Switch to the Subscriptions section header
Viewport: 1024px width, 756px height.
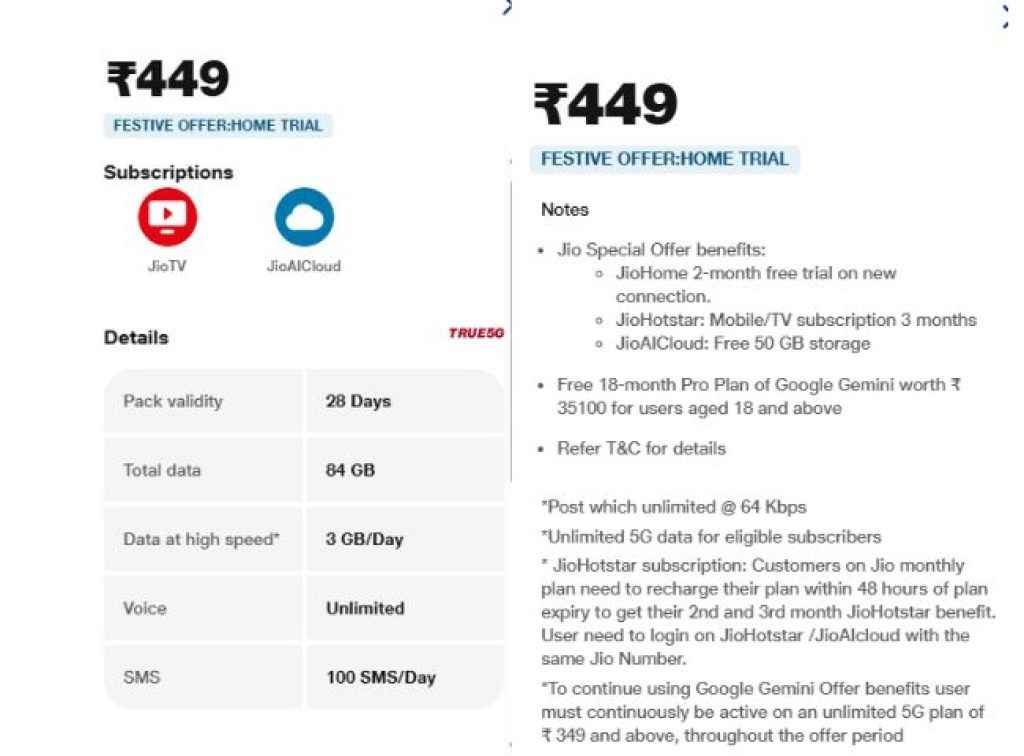pos(167,172)
